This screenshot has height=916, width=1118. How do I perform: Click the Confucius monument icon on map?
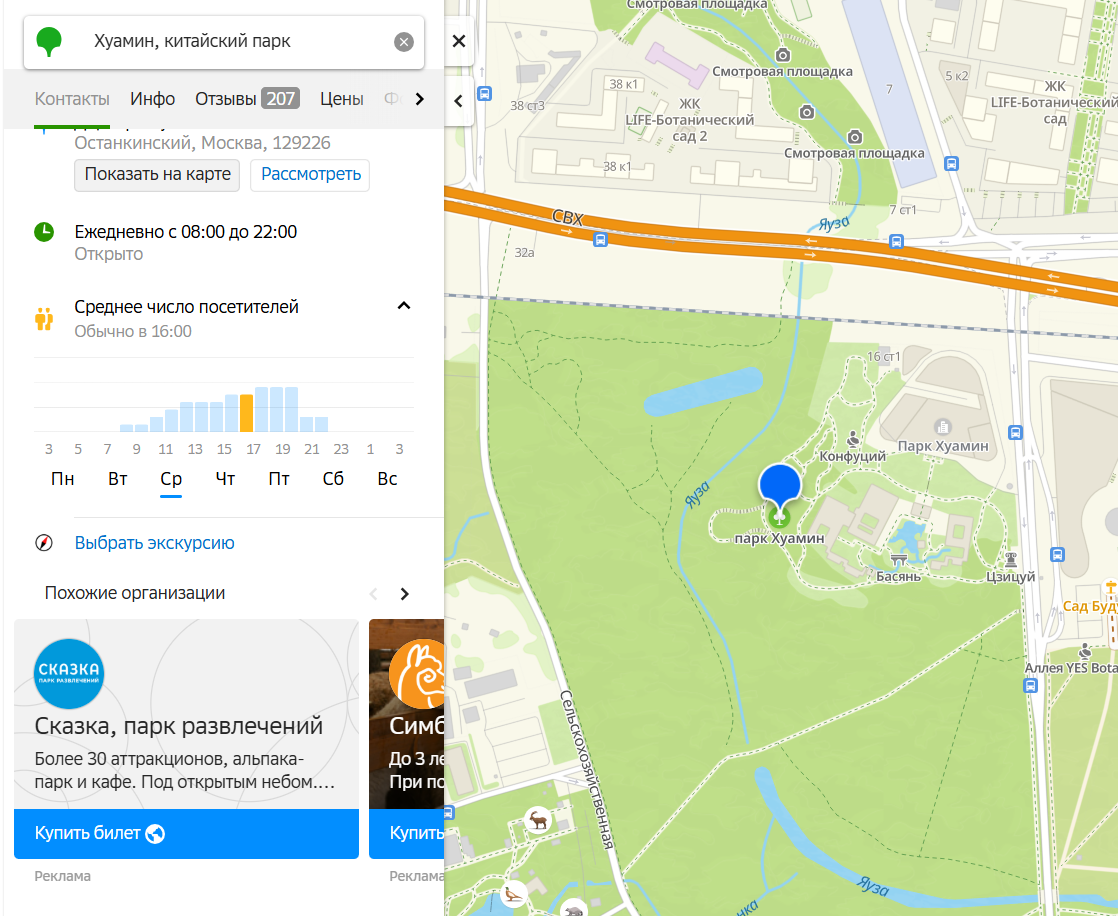(853, 438)
